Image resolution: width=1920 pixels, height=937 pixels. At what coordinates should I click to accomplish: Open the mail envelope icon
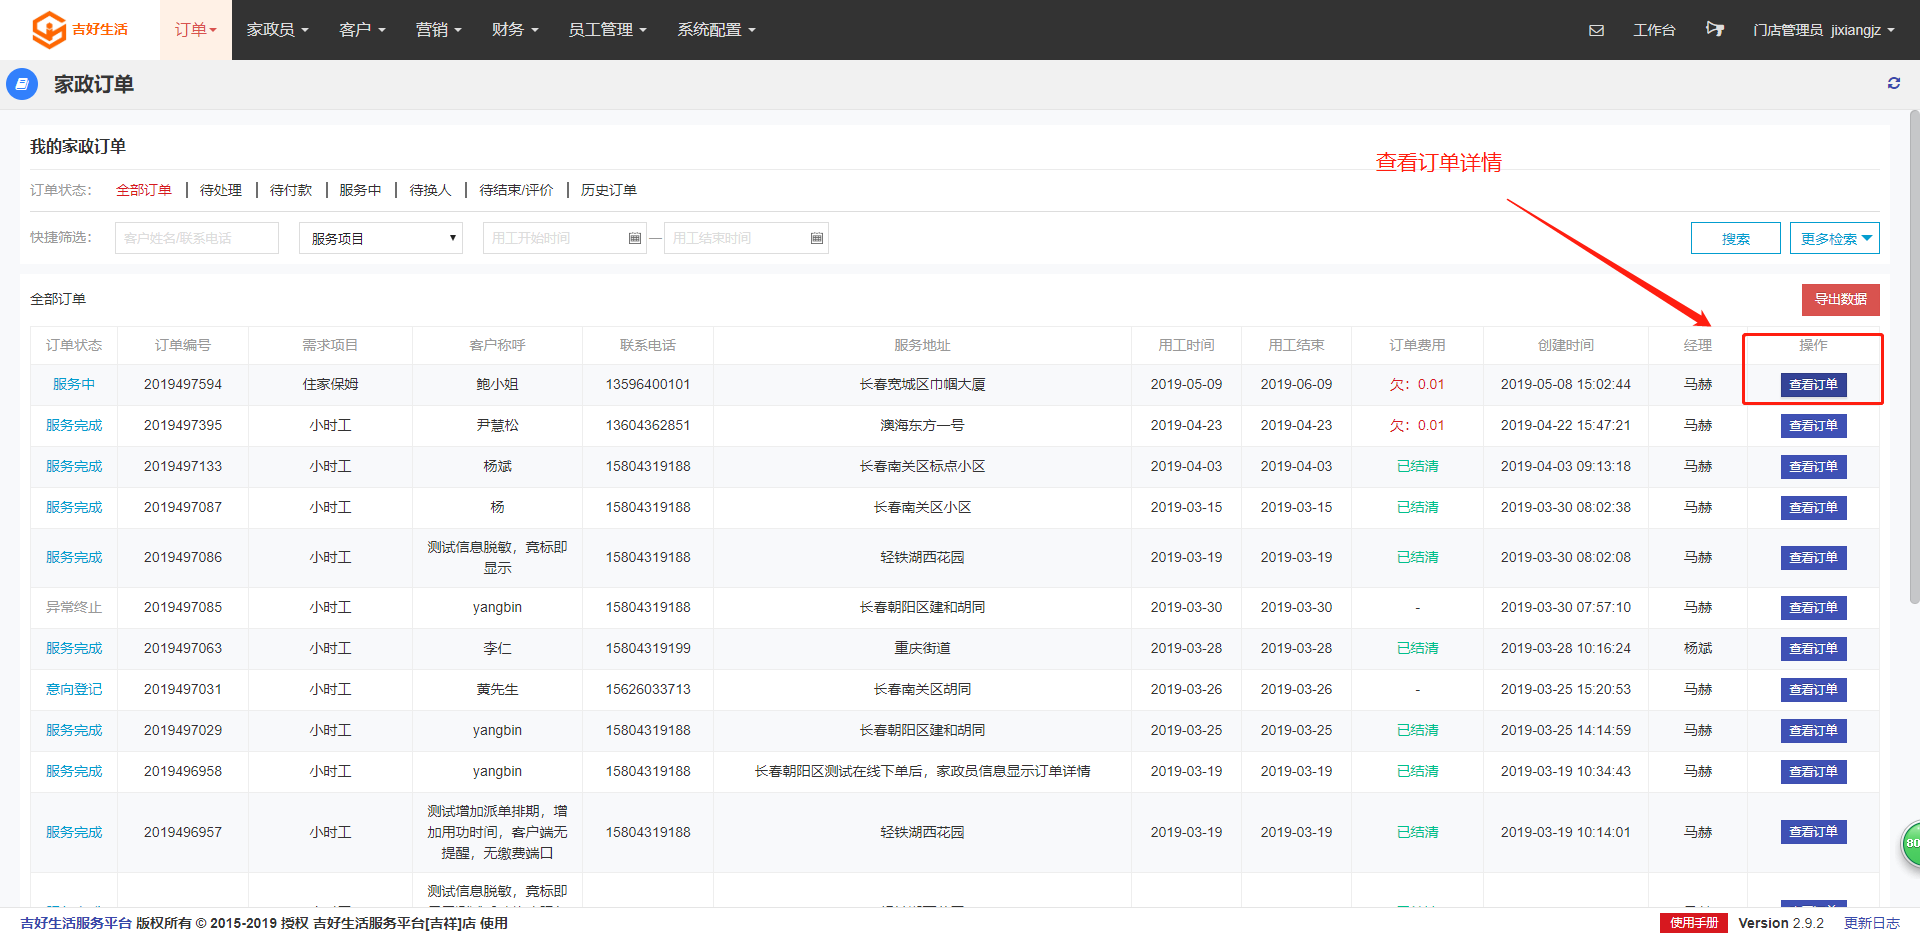1596,30
